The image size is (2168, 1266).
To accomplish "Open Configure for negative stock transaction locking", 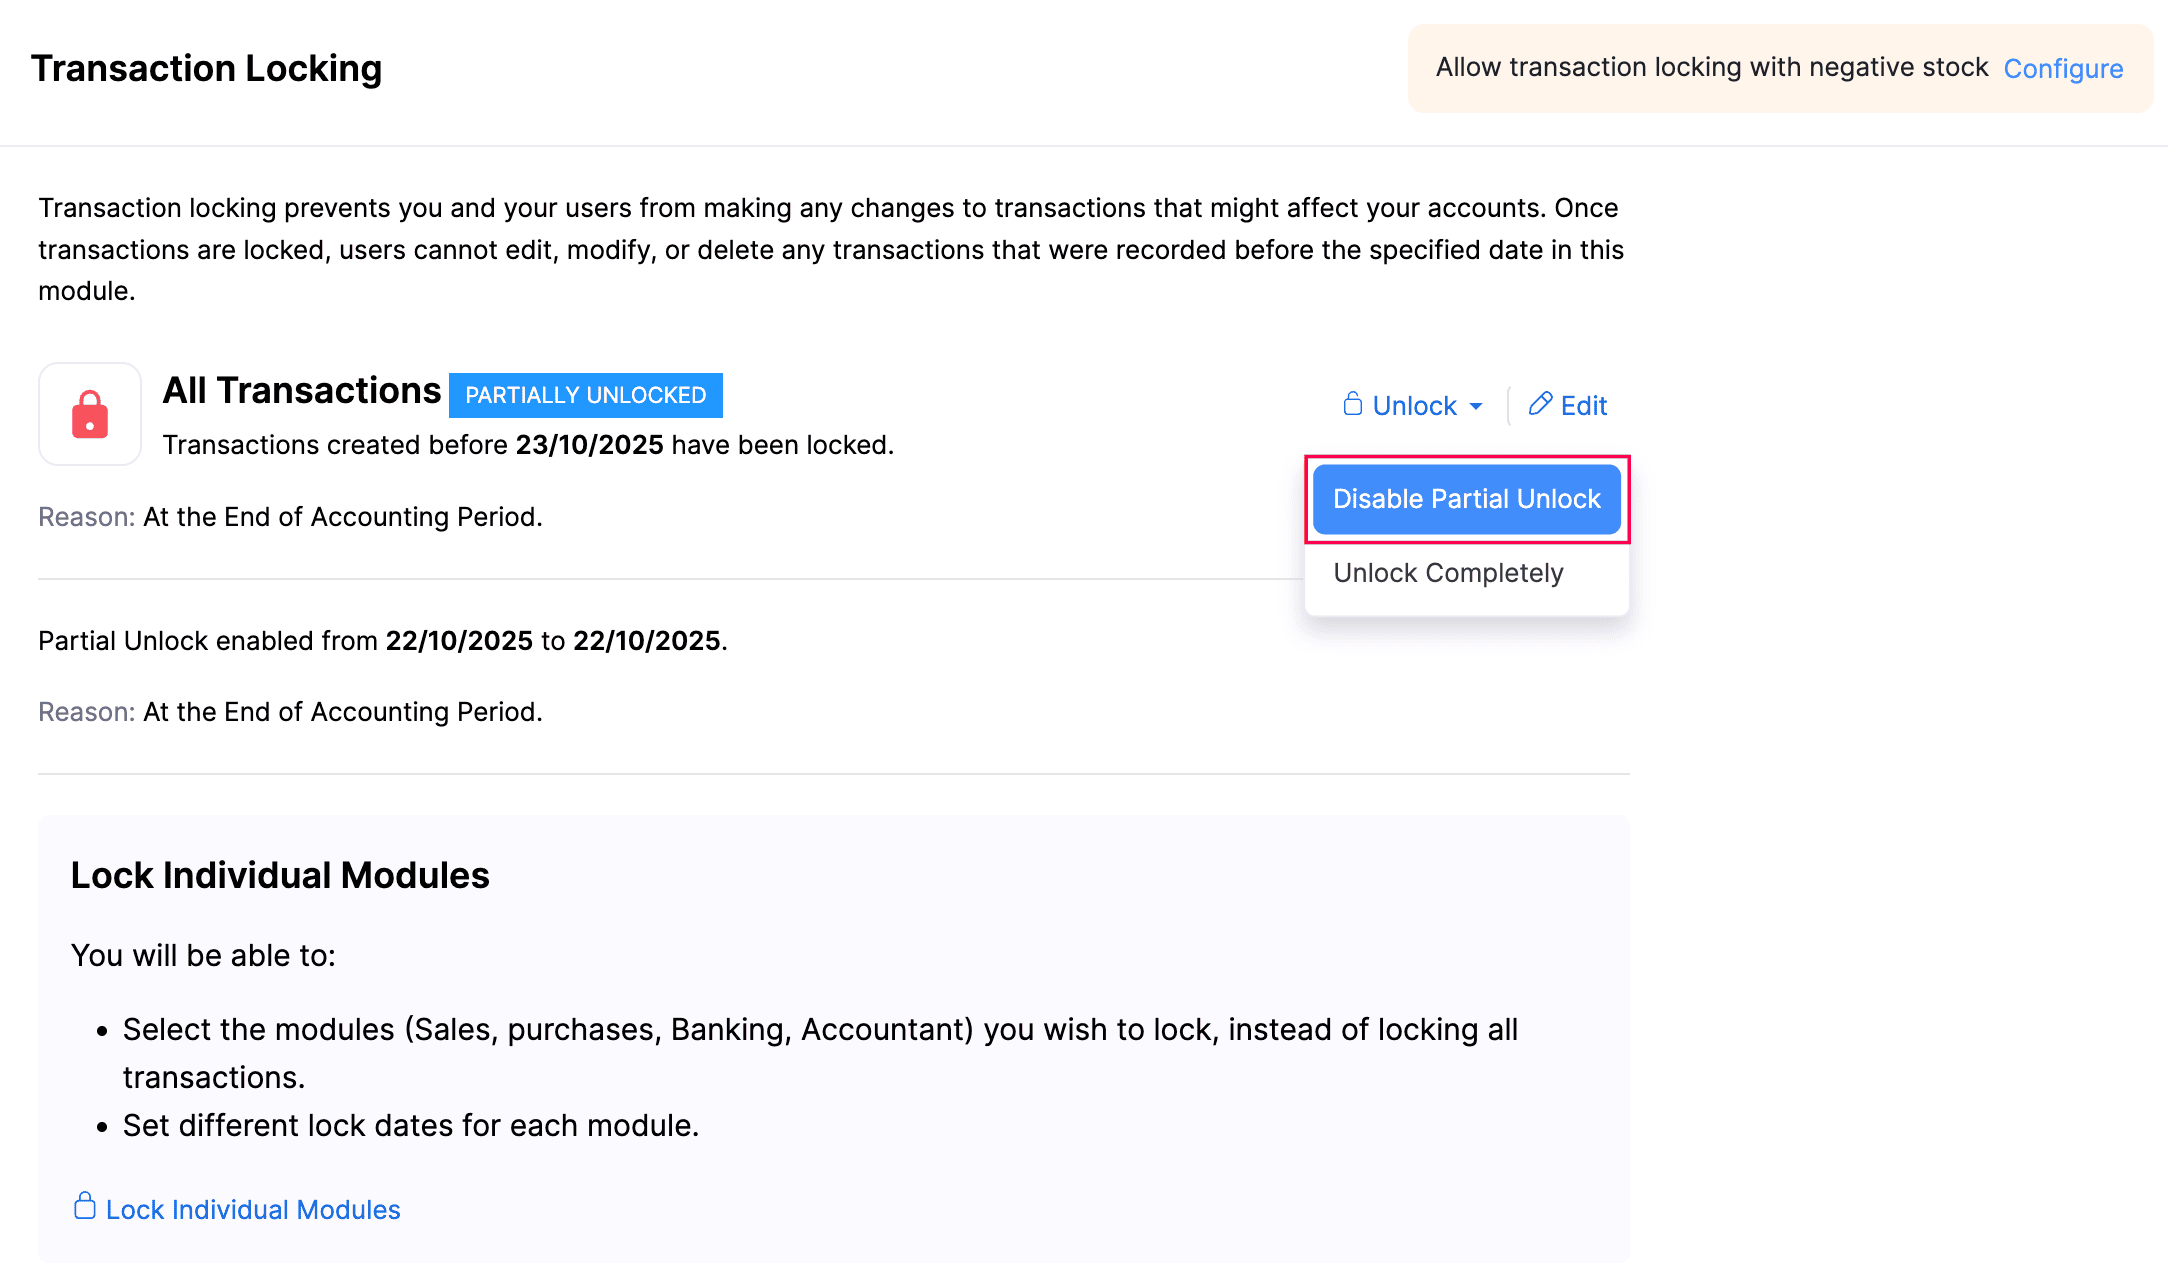I will (x=2063, y=68).
